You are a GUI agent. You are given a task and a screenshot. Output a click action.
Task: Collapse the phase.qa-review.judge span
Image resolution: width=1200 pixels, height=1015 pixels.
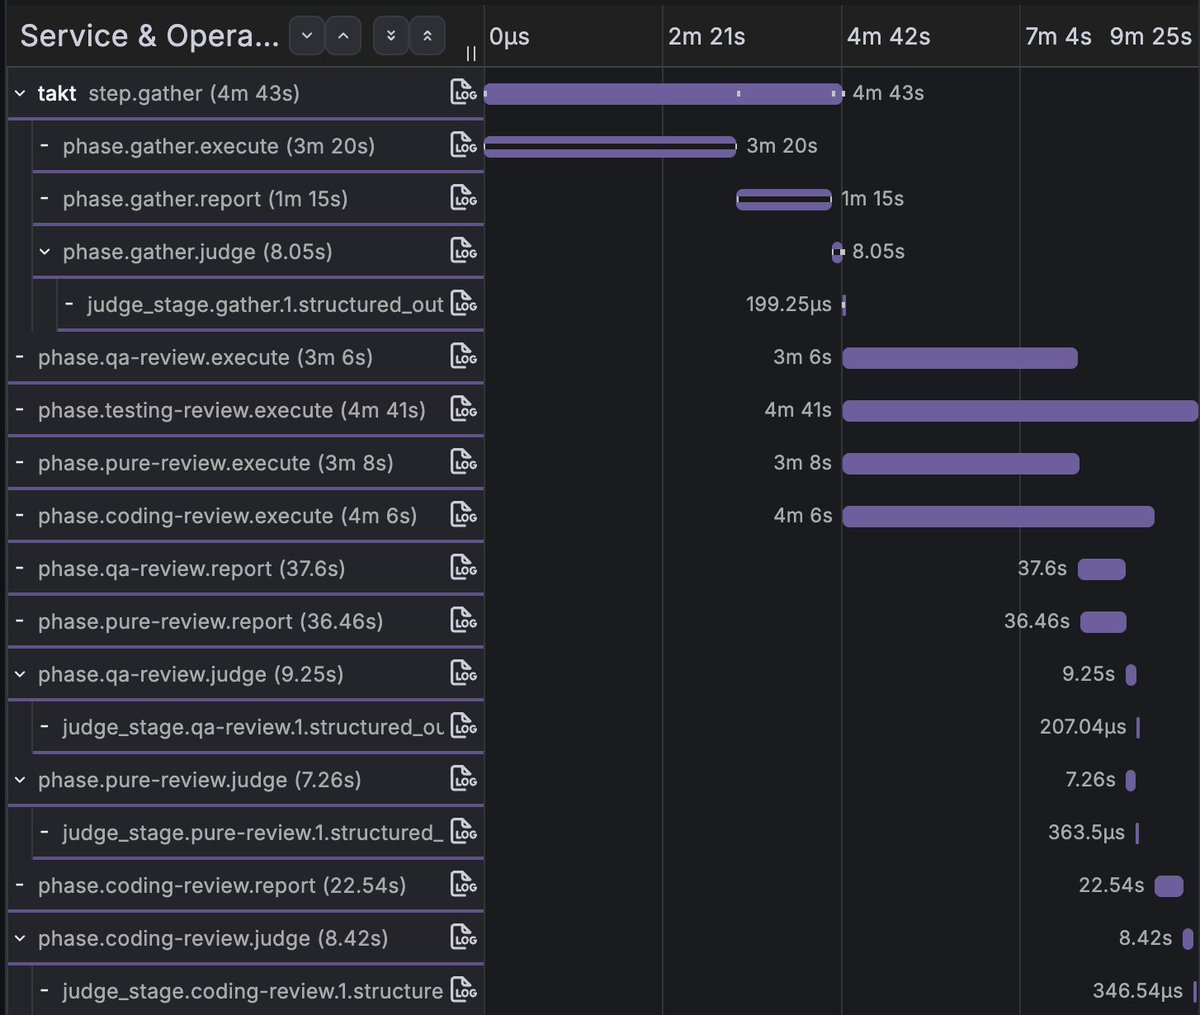click(20, 674)
